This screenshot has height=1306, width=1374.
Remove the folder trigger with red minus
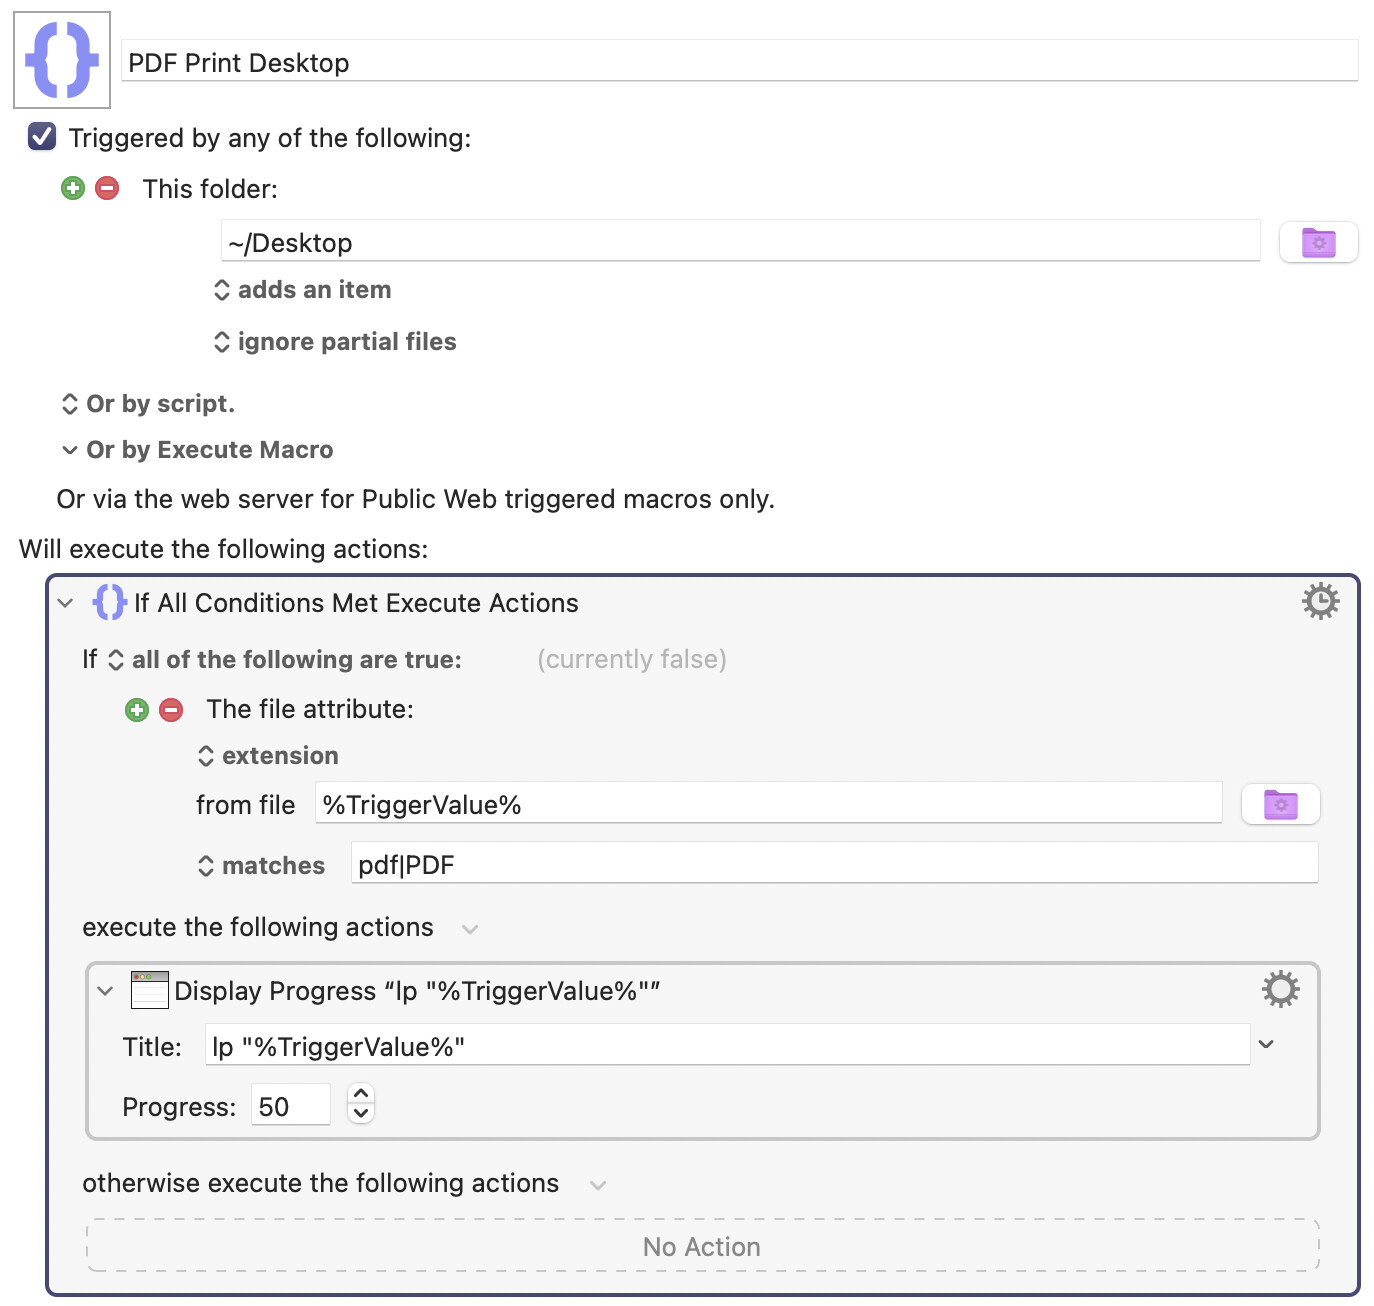[107, 188]
